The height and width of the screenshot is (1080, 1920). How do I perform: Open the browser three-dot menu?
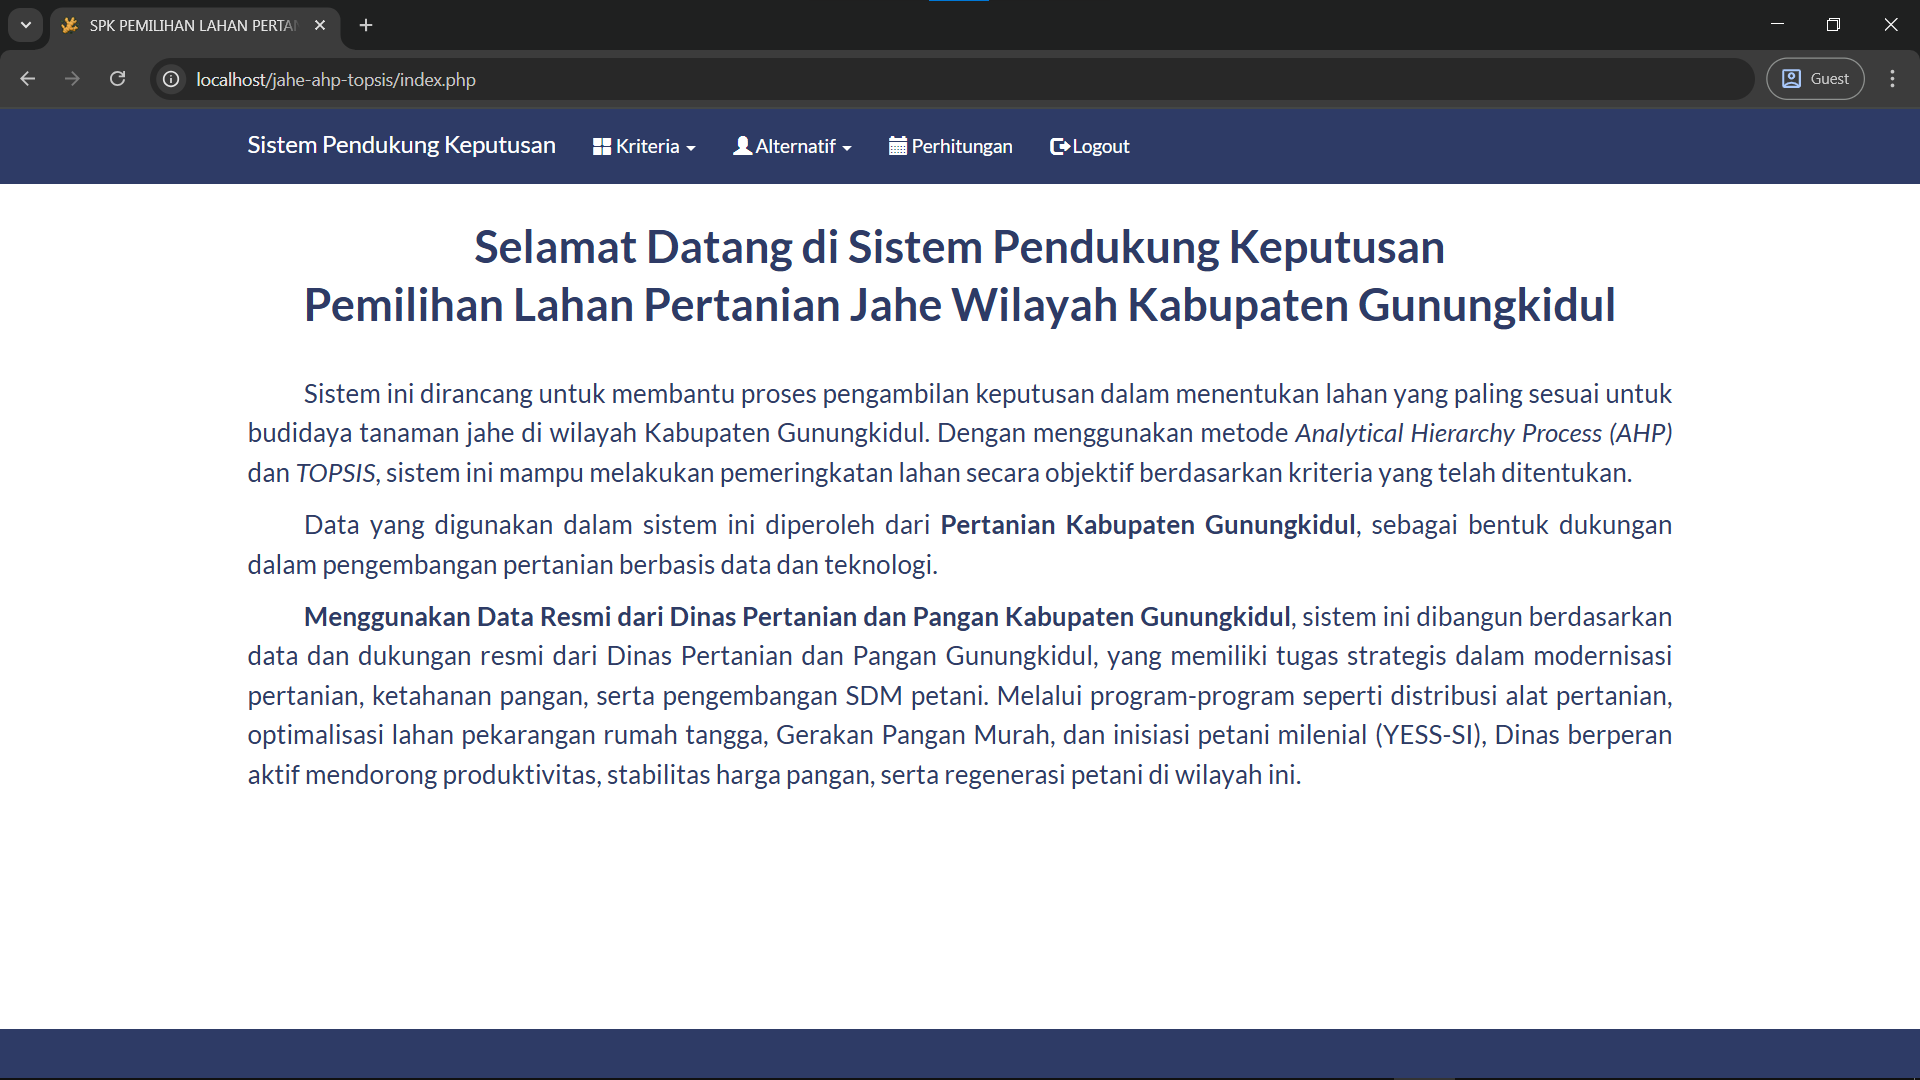(1892, 79)
